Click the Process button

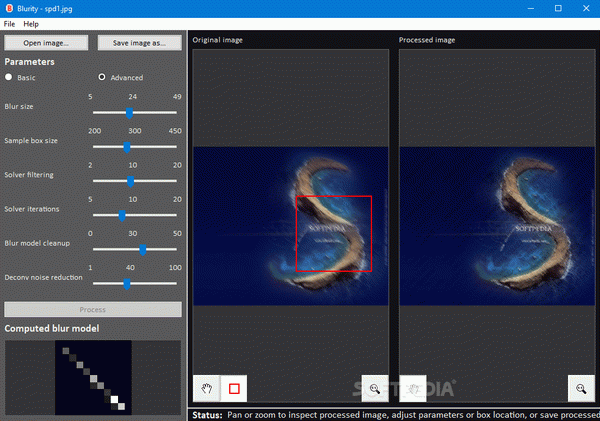coord(93,309)
